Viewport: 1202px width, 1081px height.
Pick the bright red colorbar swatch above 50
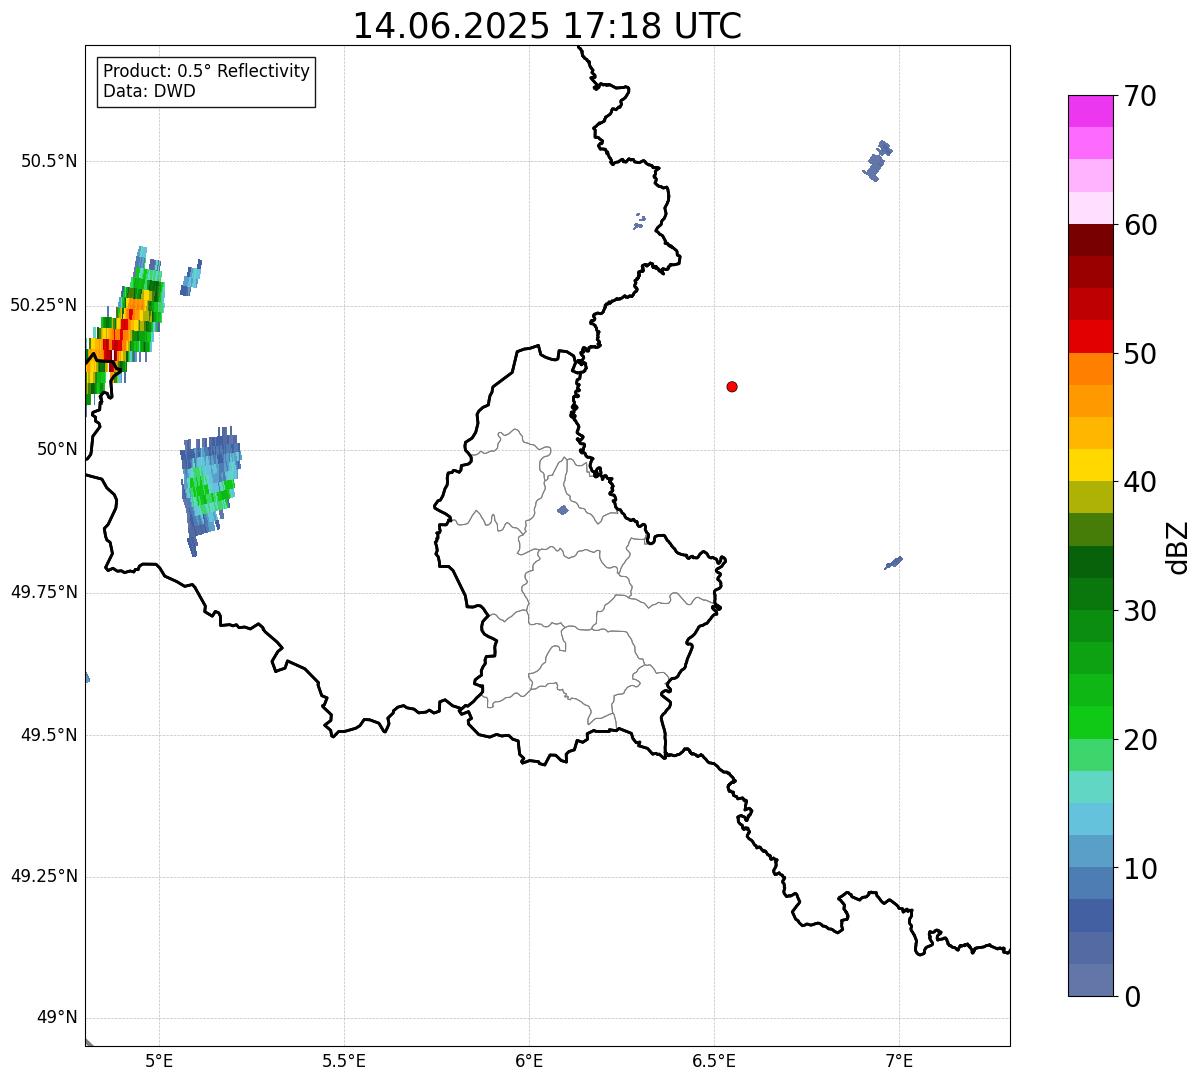(x=1090, y=337)
